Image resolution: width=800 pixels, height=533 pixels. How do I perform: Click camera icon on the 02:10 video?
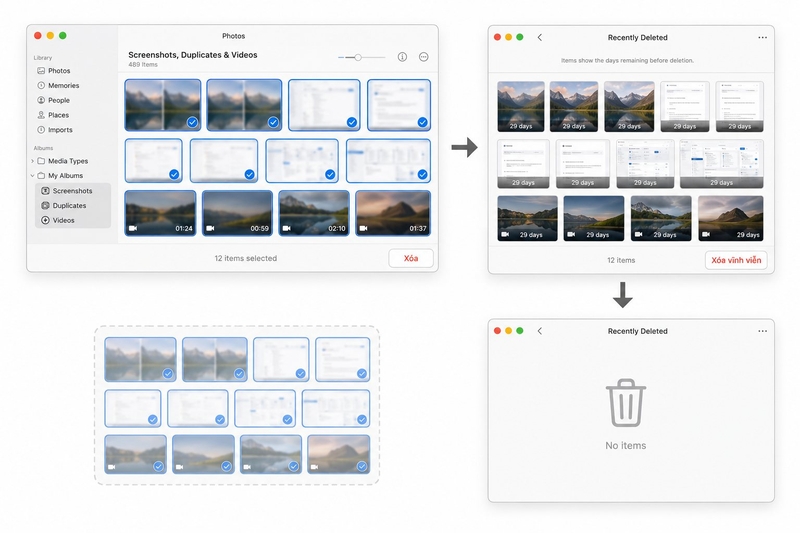click(x=286, y=229)
